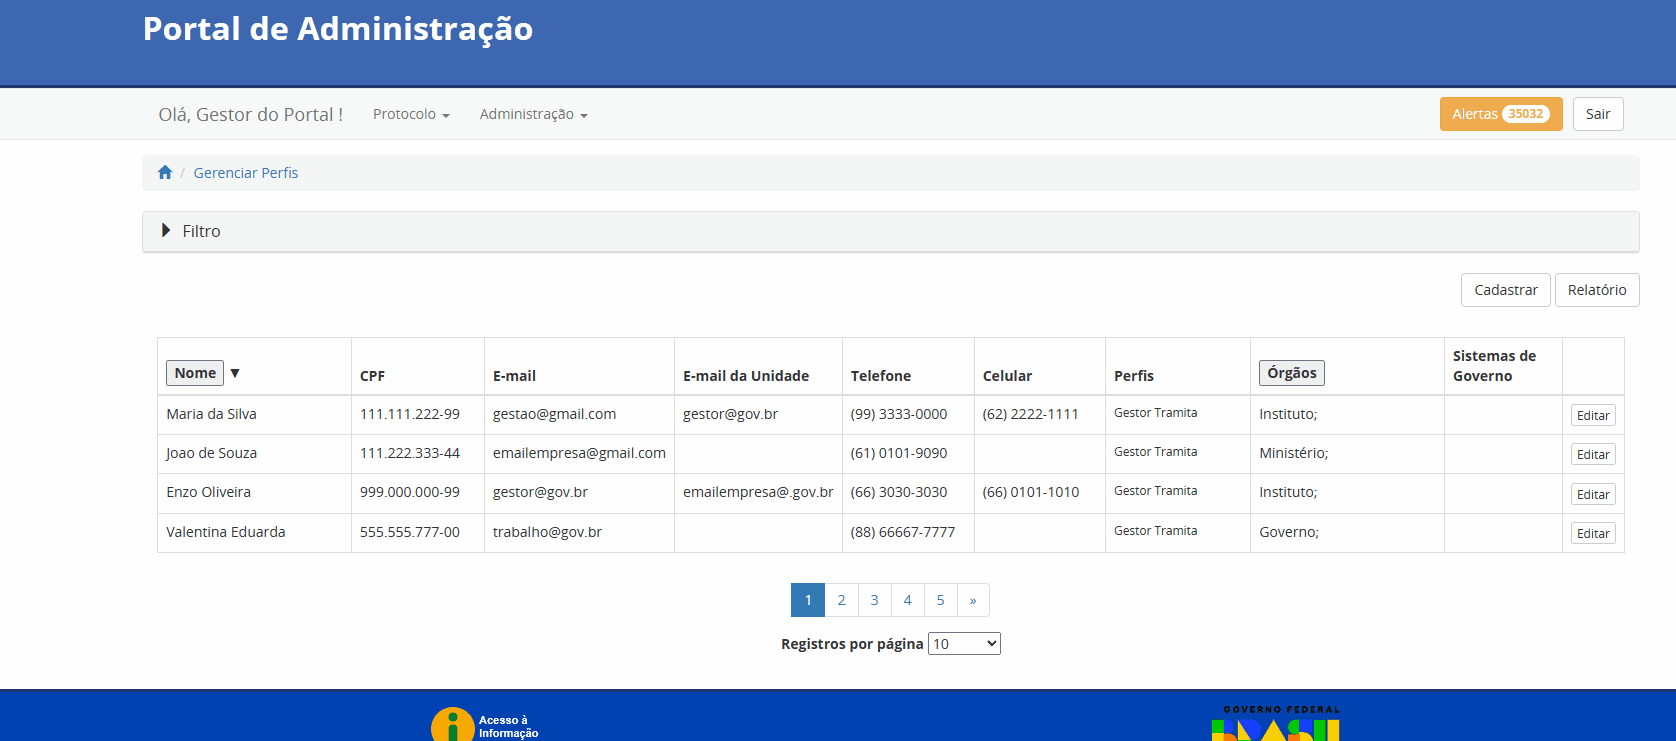Click the Cadastrar button

pyautogui.click(x=1506, y=290)
